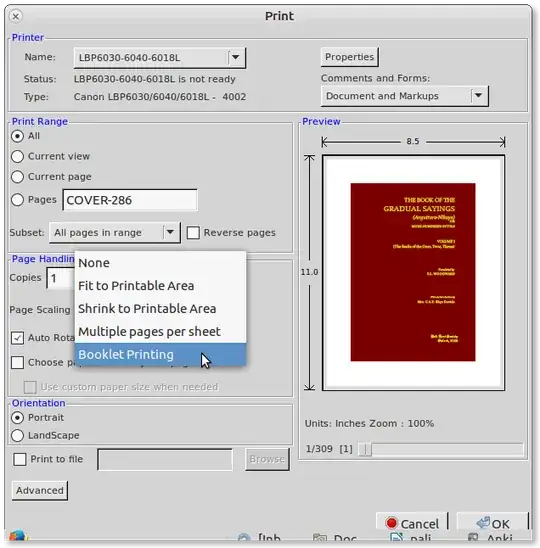
Task: Toggle Auto Rotate checkbox
Action: [17, 338]
